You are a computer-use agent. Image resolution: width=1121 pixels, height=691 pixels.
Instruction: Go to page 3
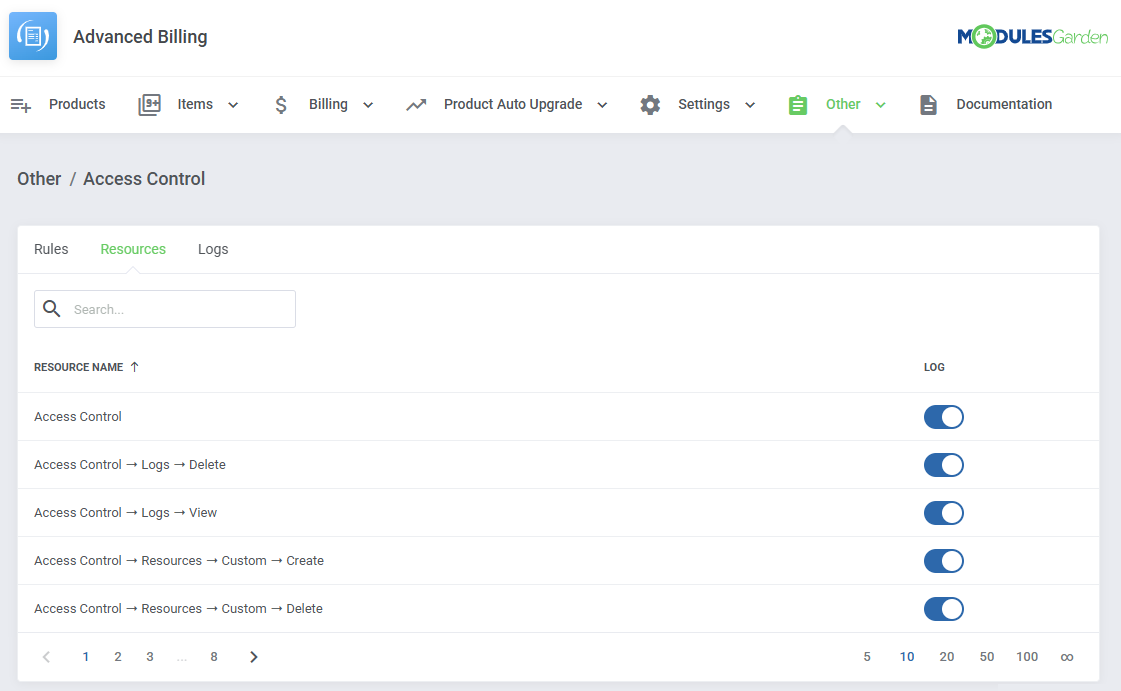(x=149, y=657)
